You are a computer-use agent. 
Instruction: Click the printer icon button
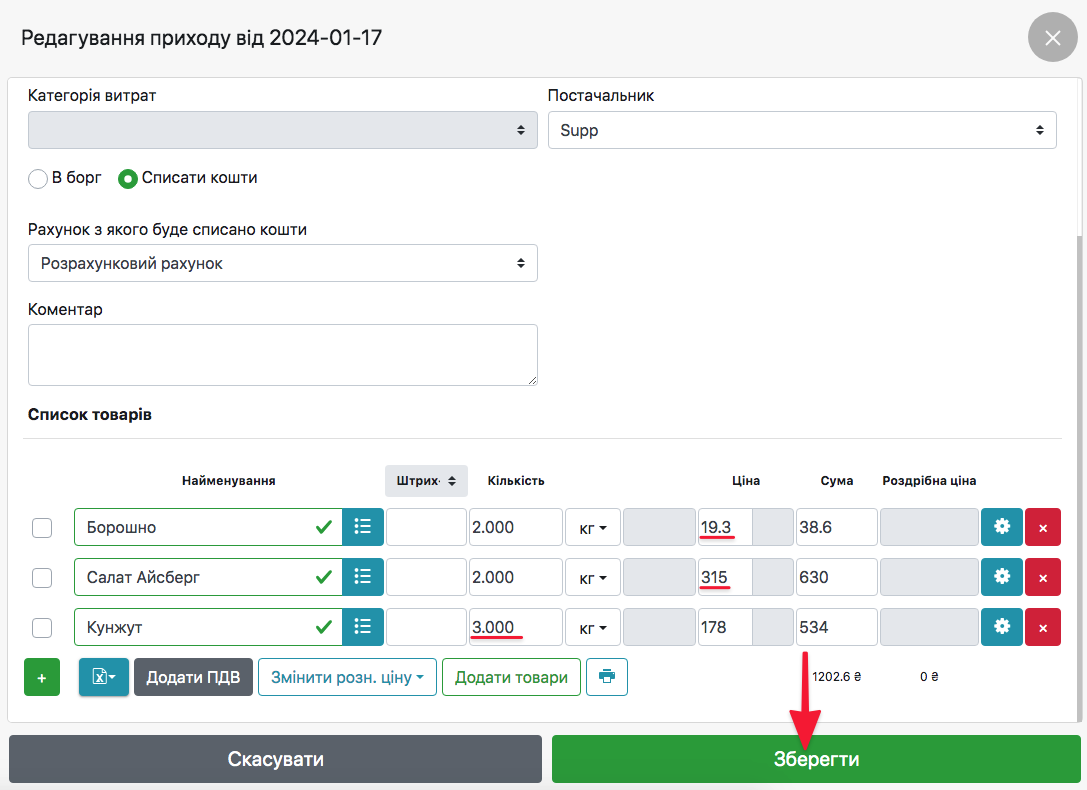tap(607, 677)
